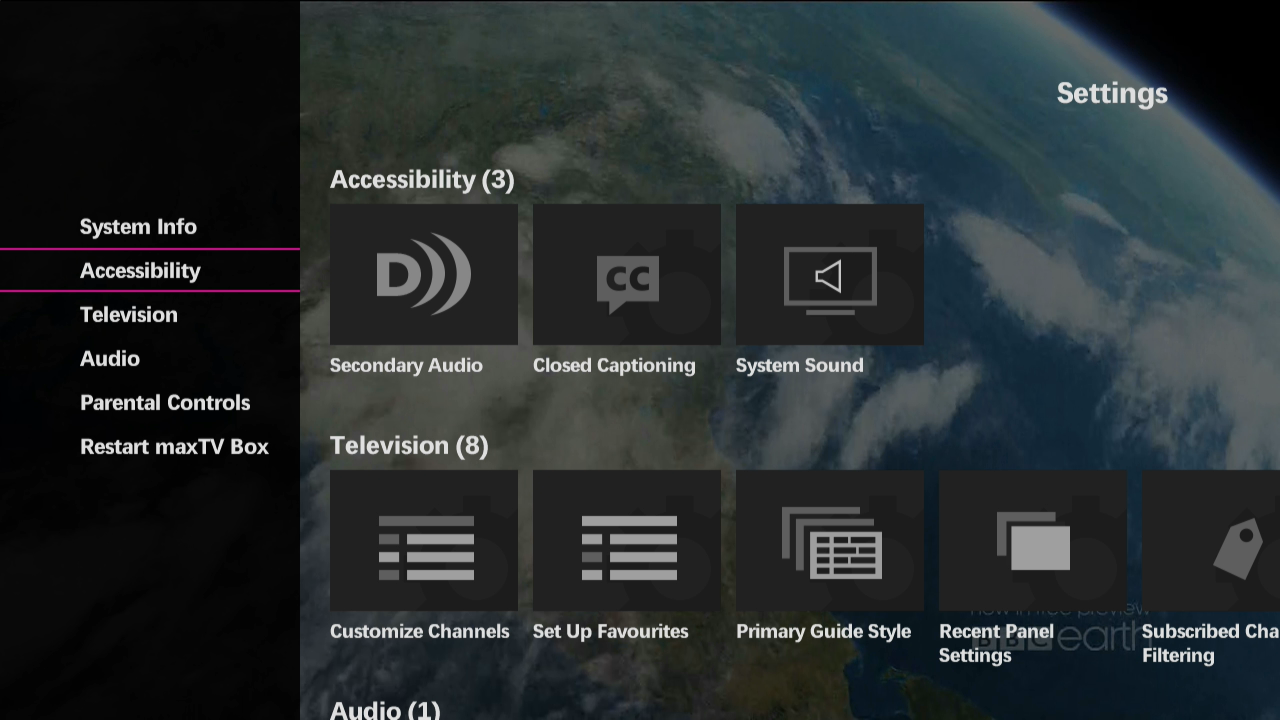Click the System Sound label
Image resolution: width=1280 pixels, height=720 pixels.
tap(800, 366)
